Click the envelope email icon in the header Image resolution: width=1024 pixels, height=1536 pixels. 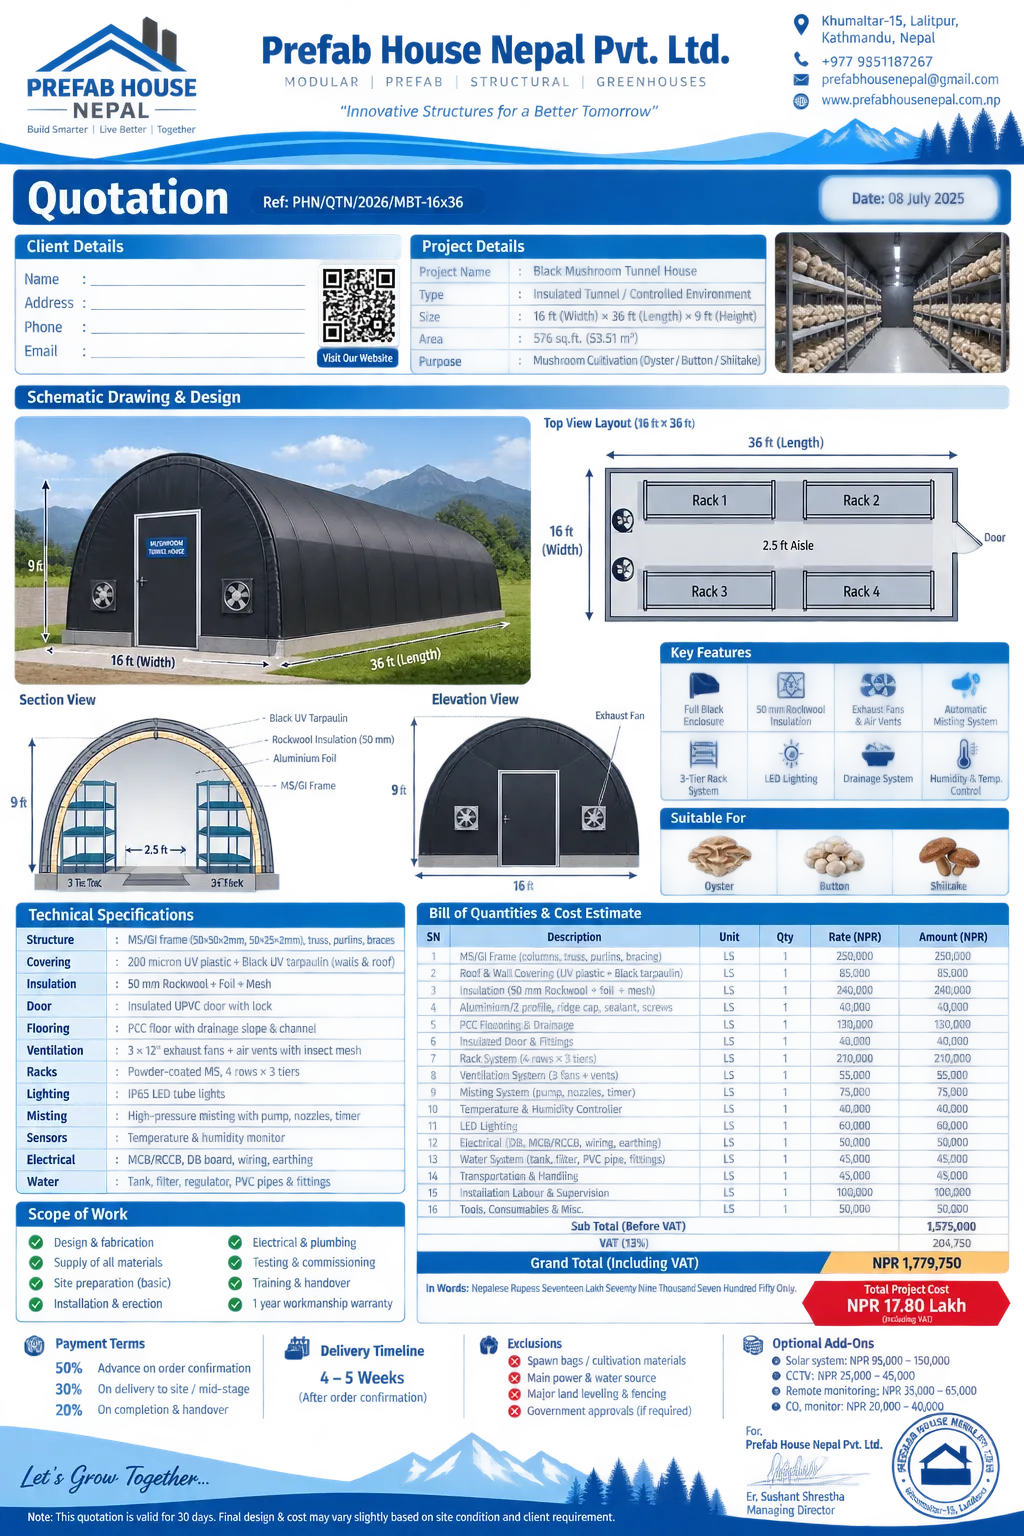801,80
